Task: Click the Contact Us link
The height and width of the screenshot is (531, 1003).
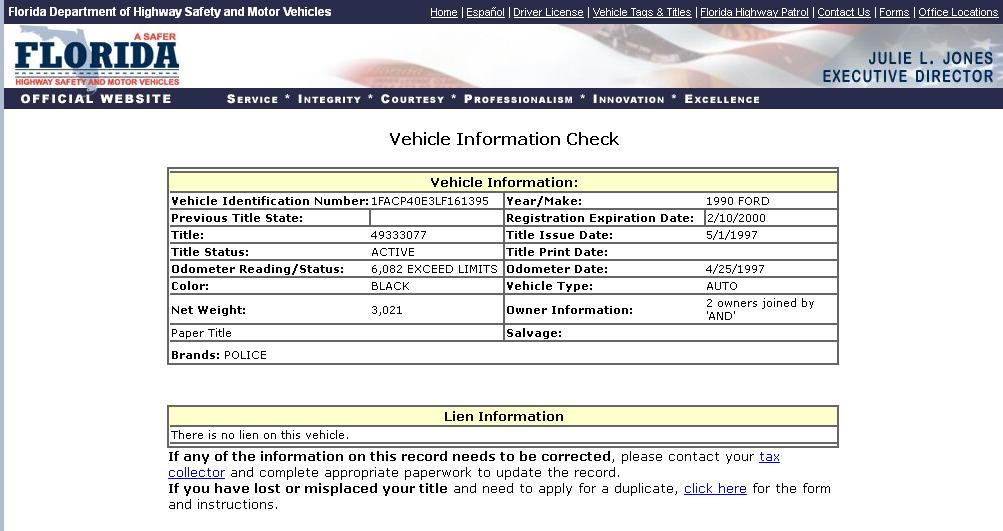Action: [843, 12]
